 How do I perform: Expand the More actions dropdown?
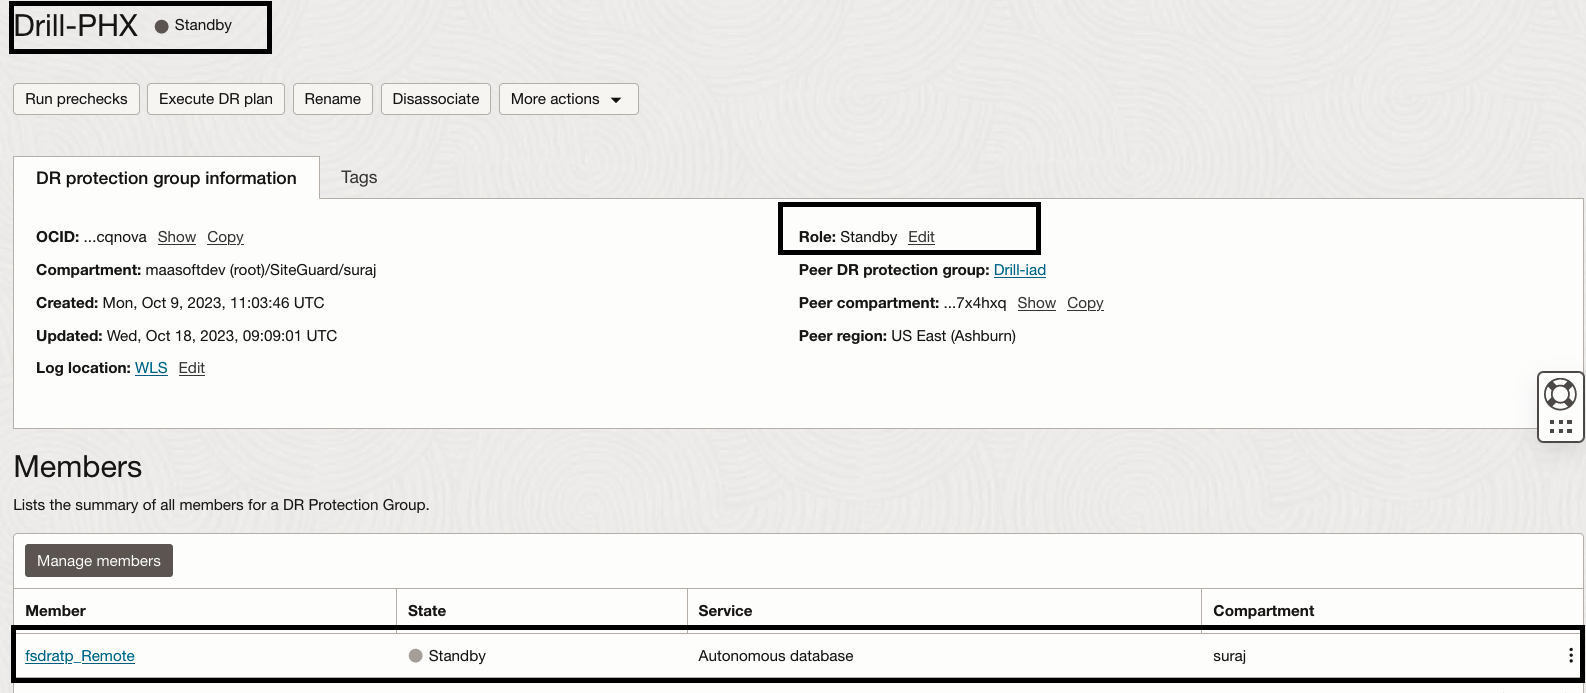click(x=568, y=99)
